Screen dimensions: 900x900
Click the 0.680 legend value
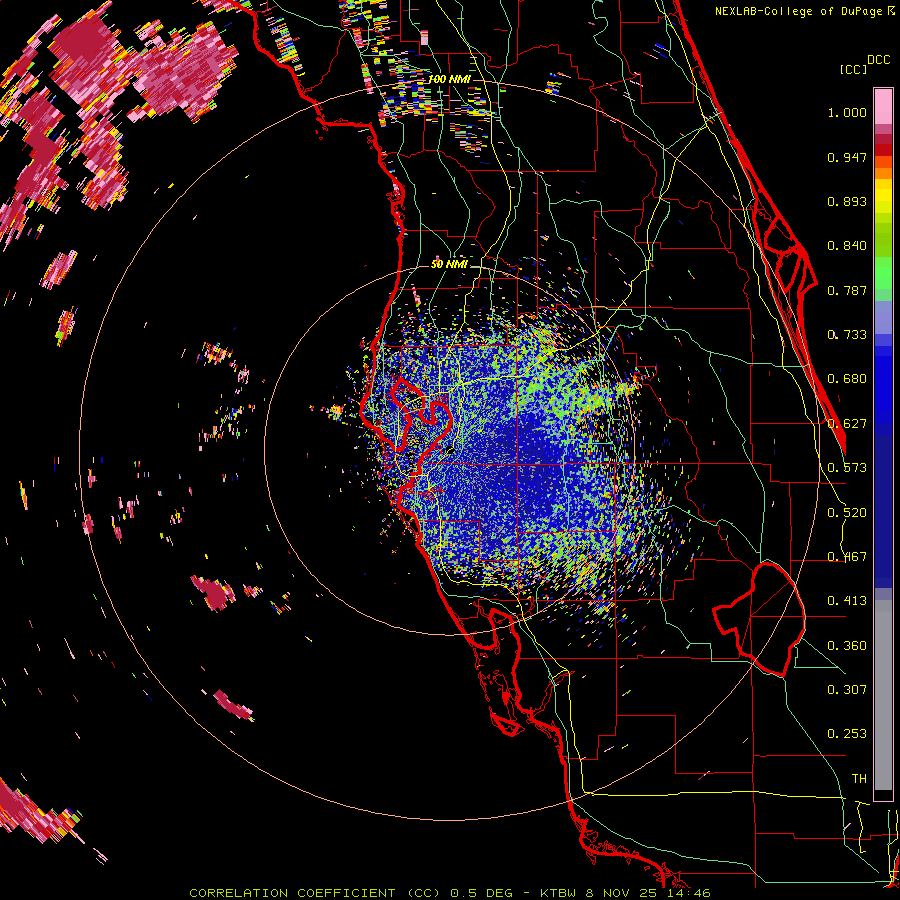(847, 379)
